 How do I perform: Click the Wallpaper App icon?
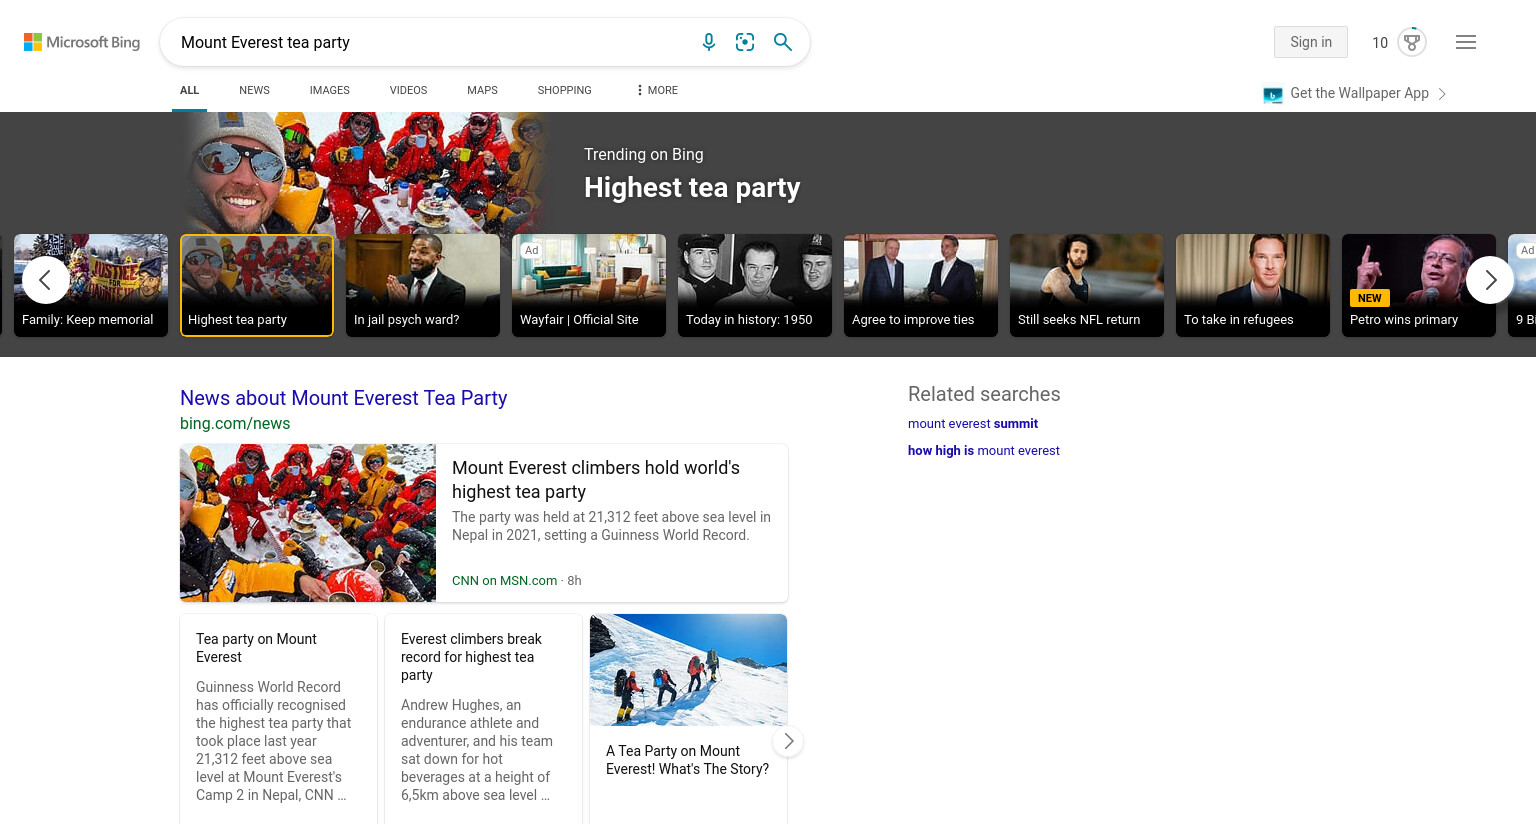click(1273, 95)
